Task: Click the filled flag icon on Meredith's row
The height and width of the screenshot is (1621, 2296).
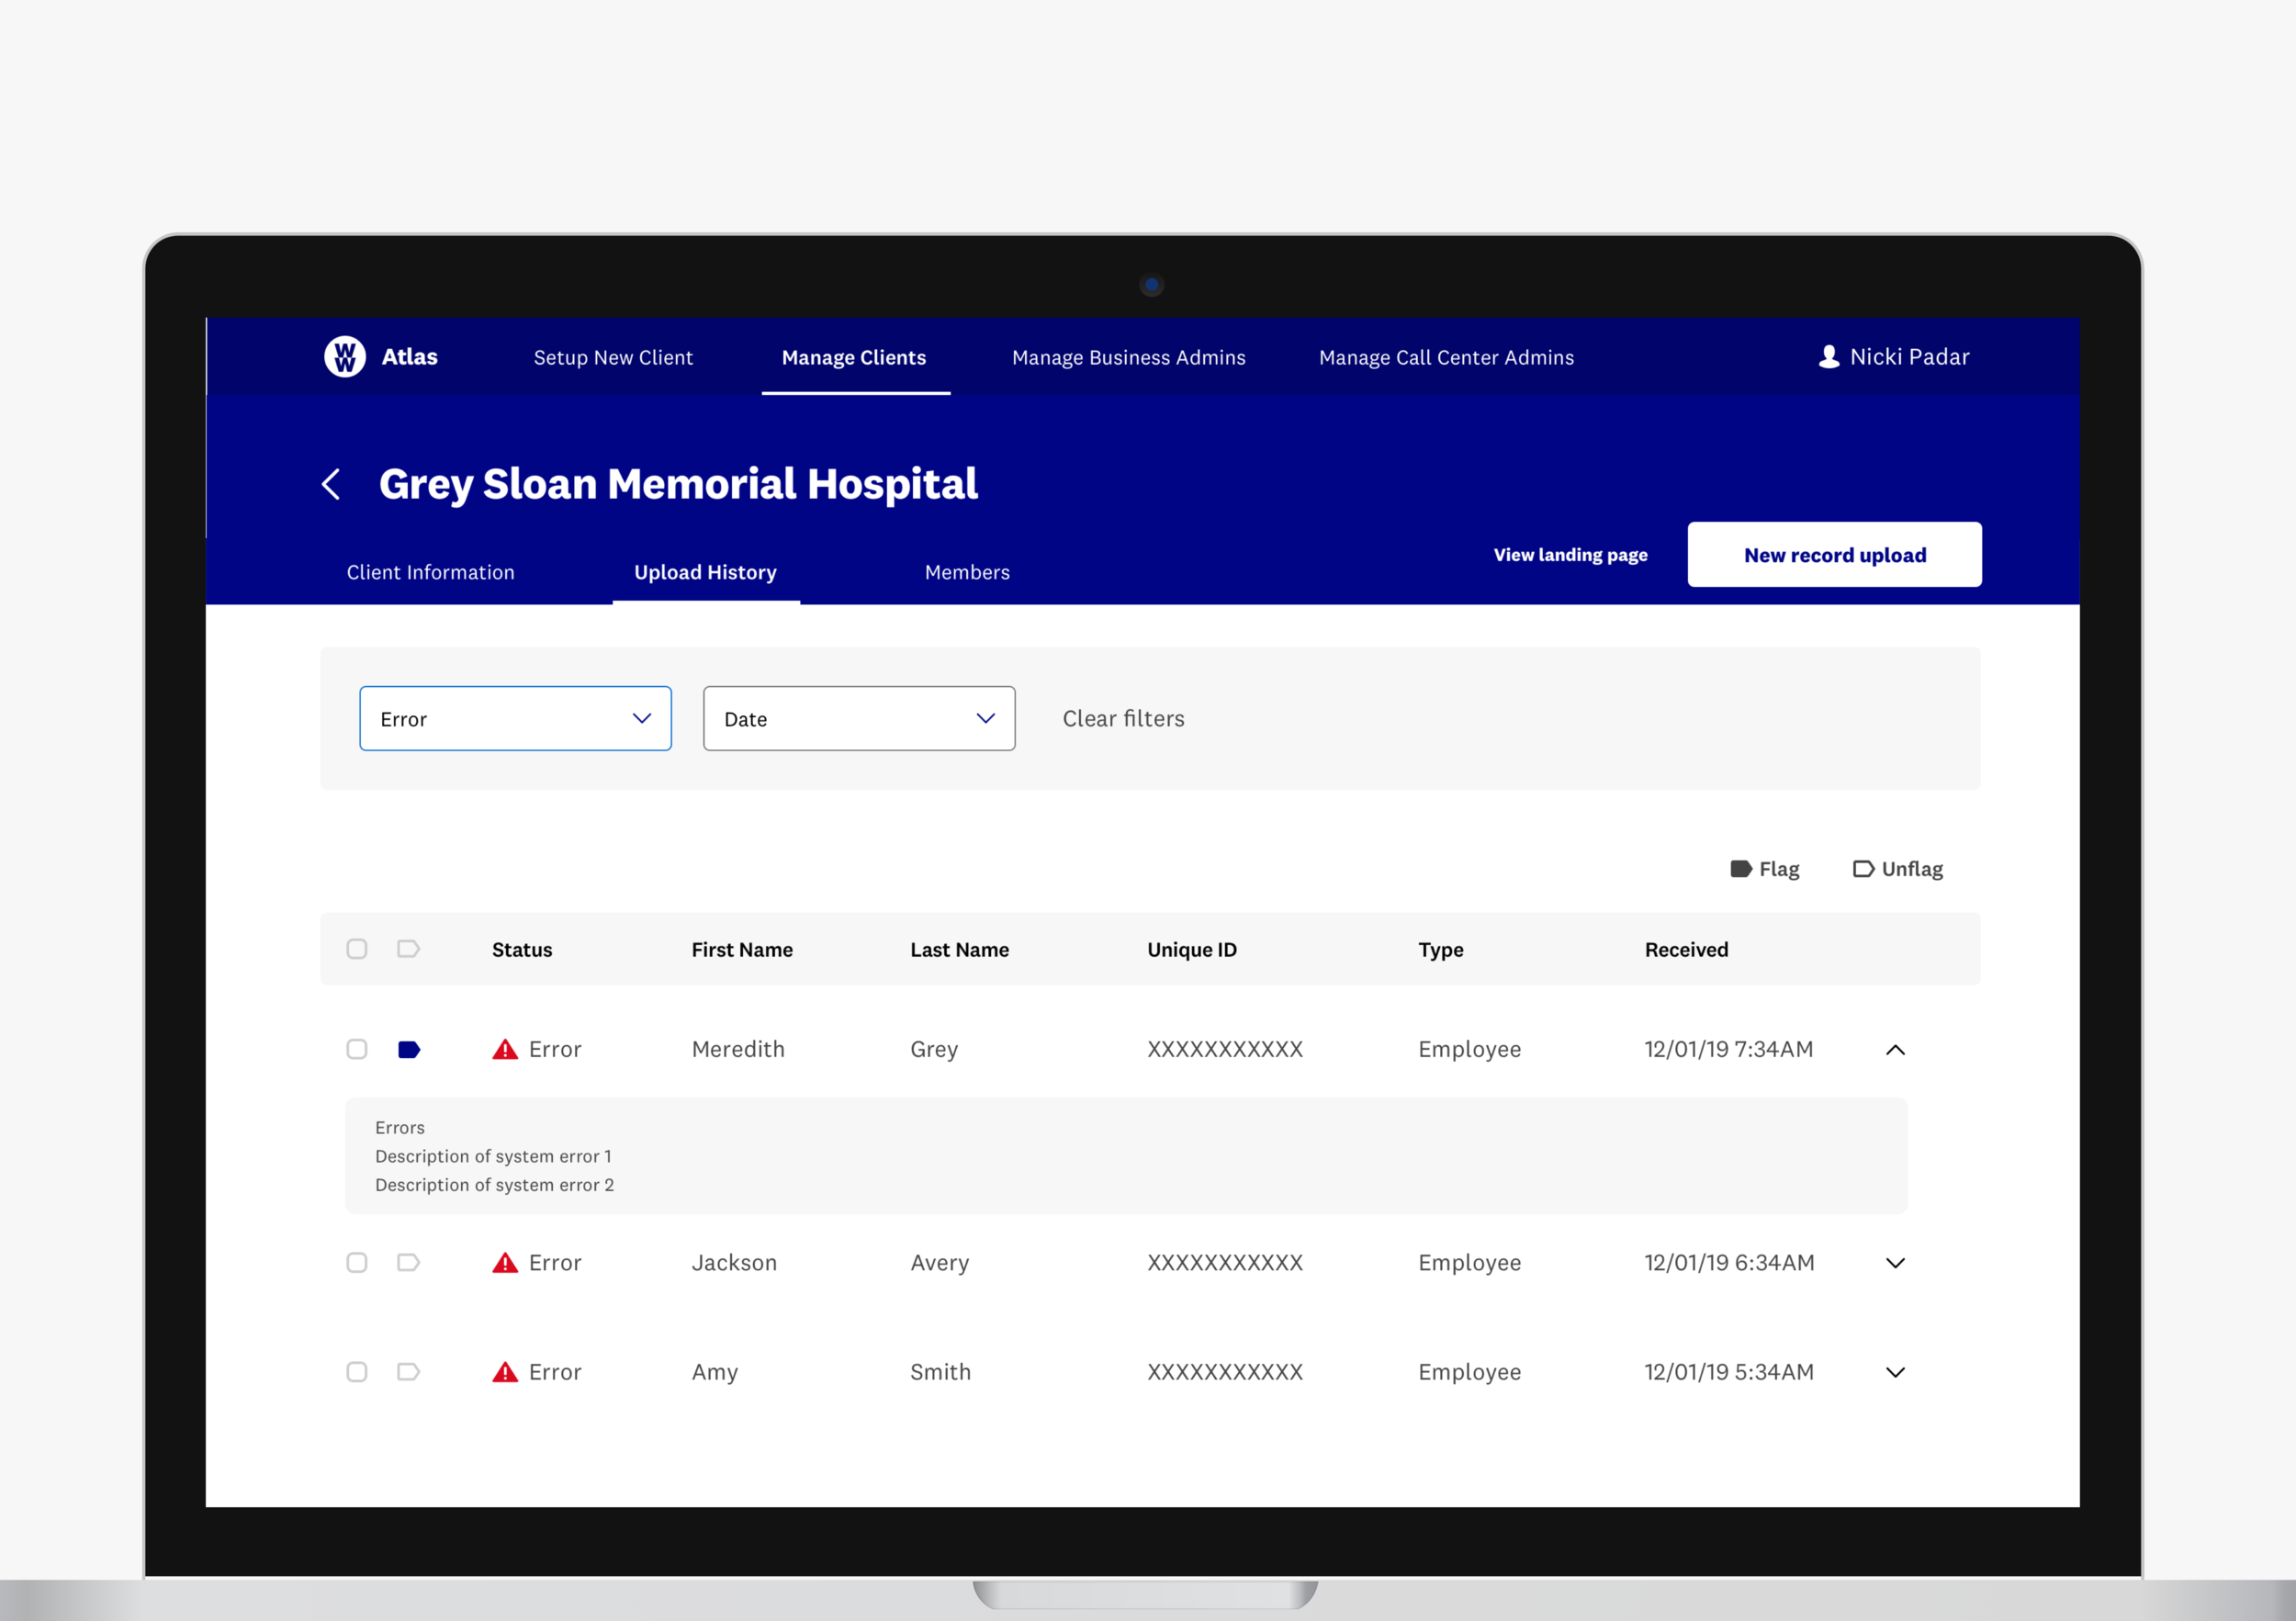Action: pyautogui.click(x=408, y=1049)
